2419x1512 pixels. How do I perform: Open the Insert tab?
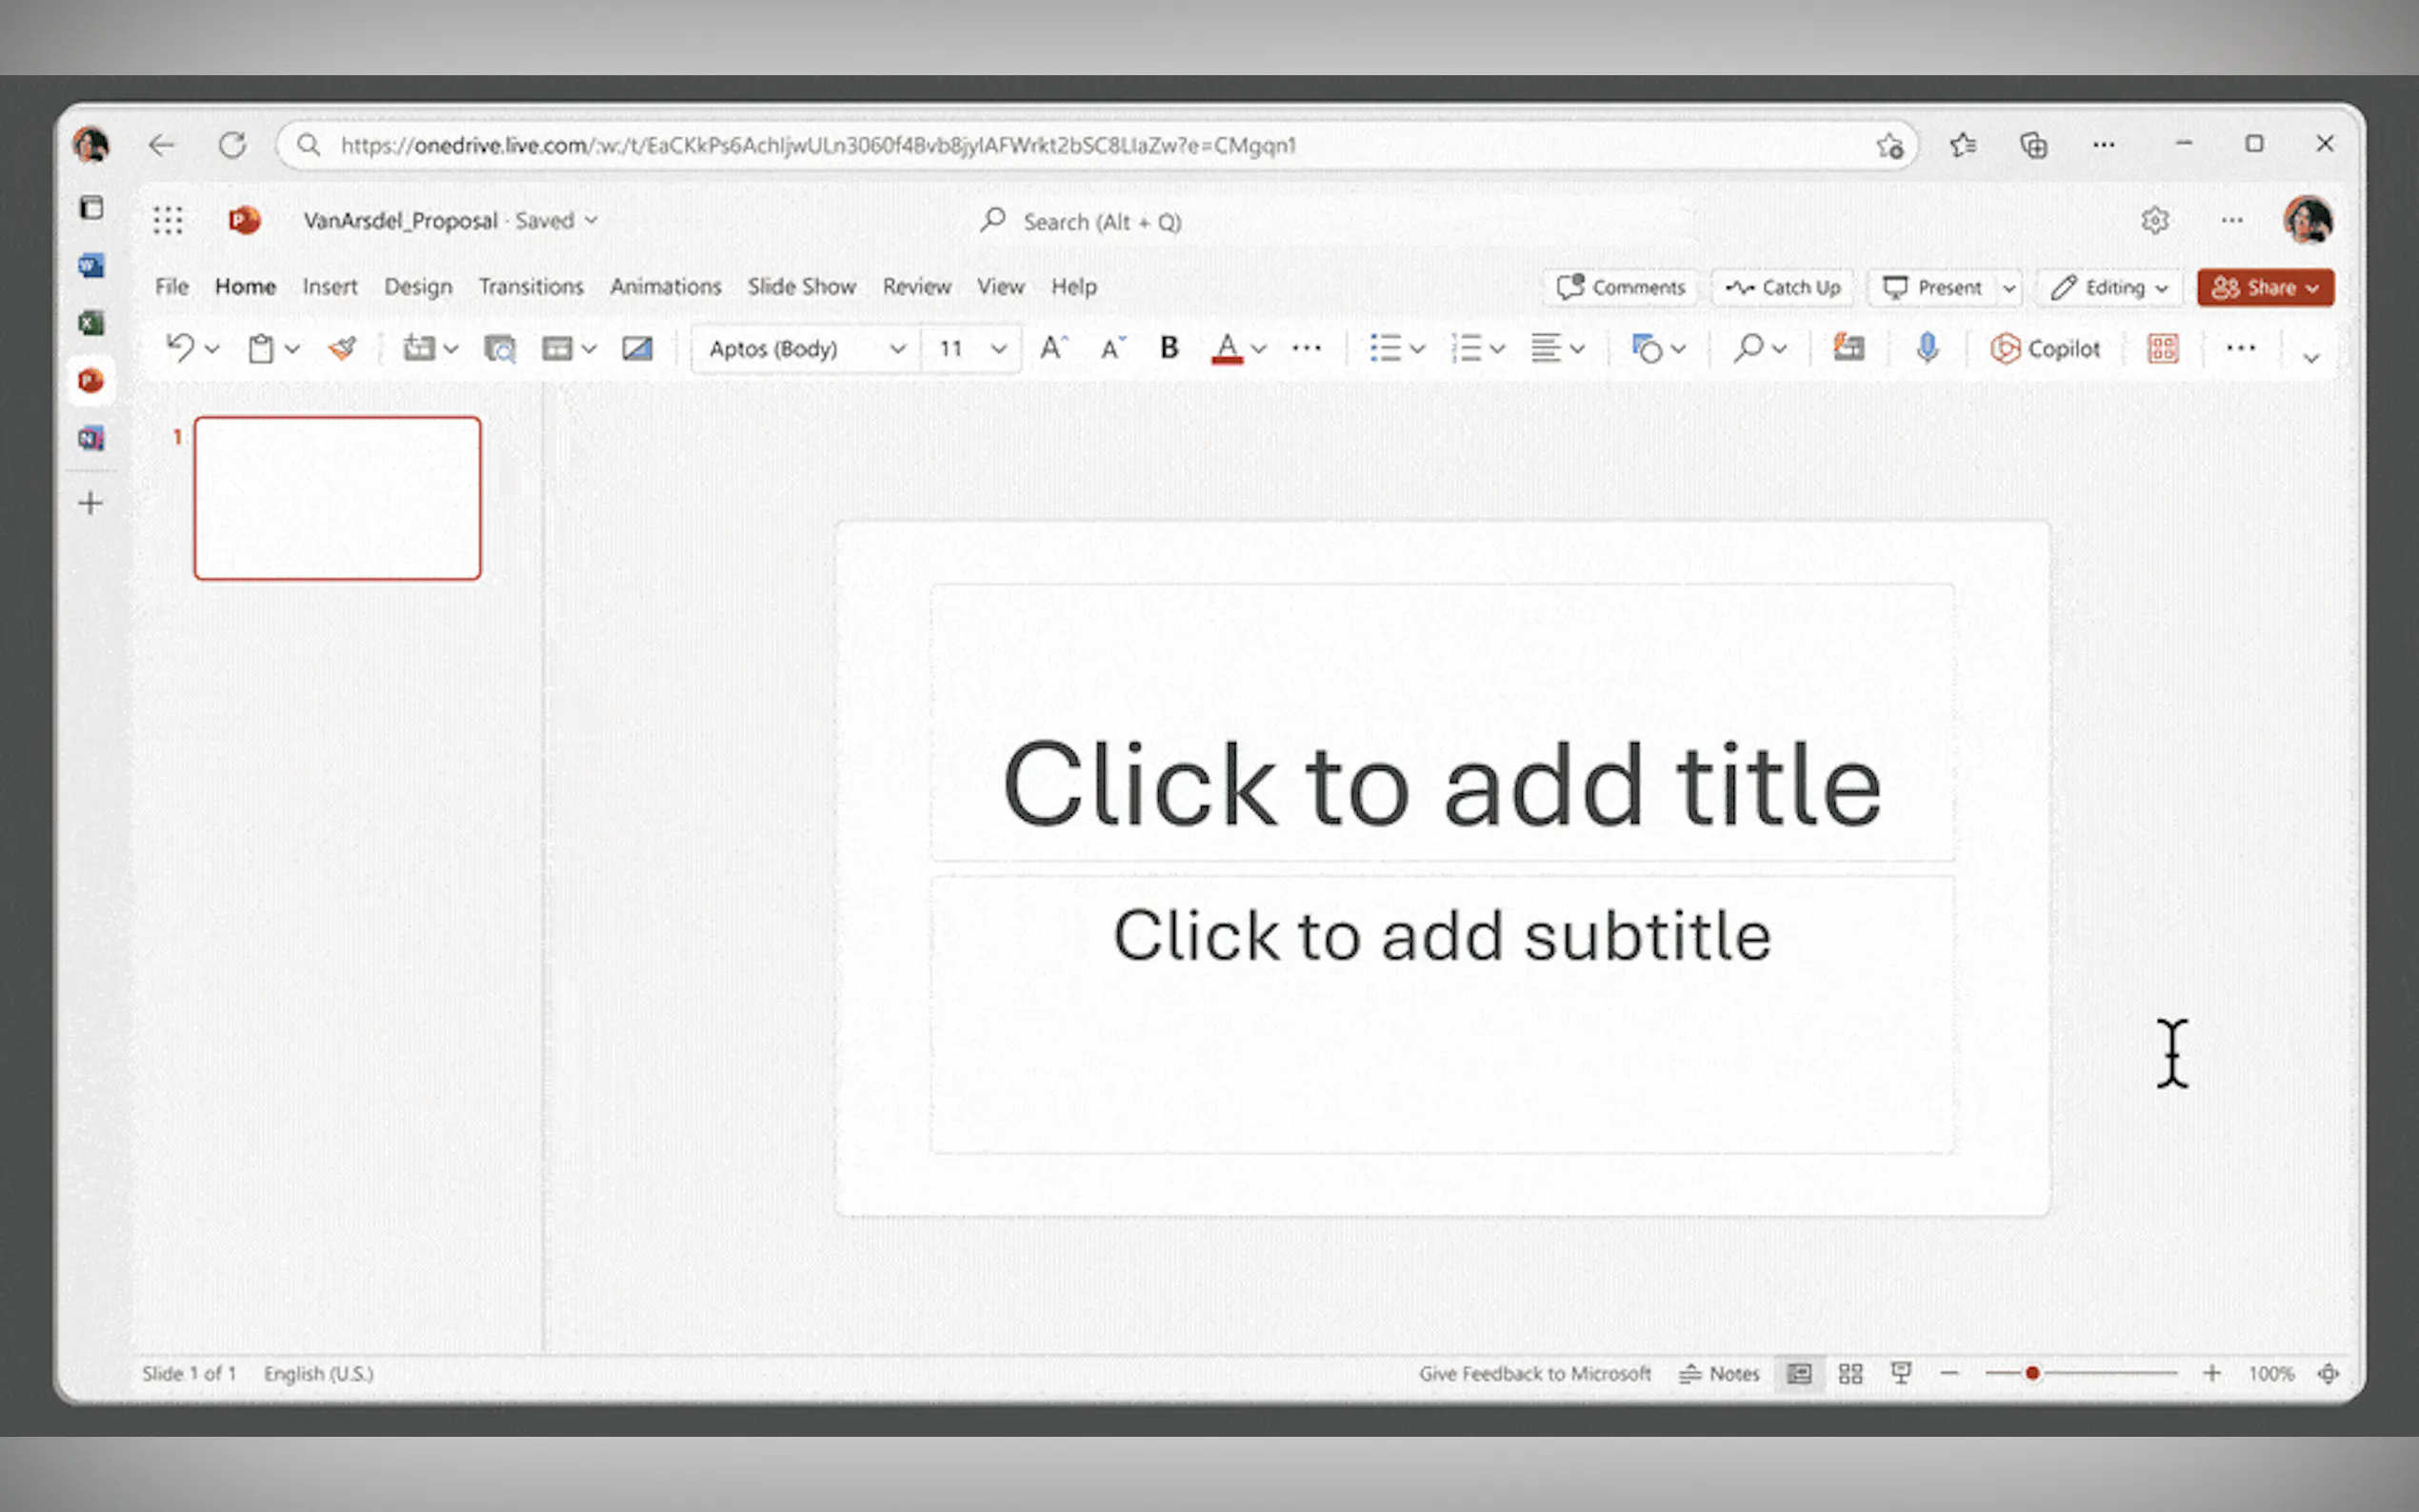(x=329, y=287)
